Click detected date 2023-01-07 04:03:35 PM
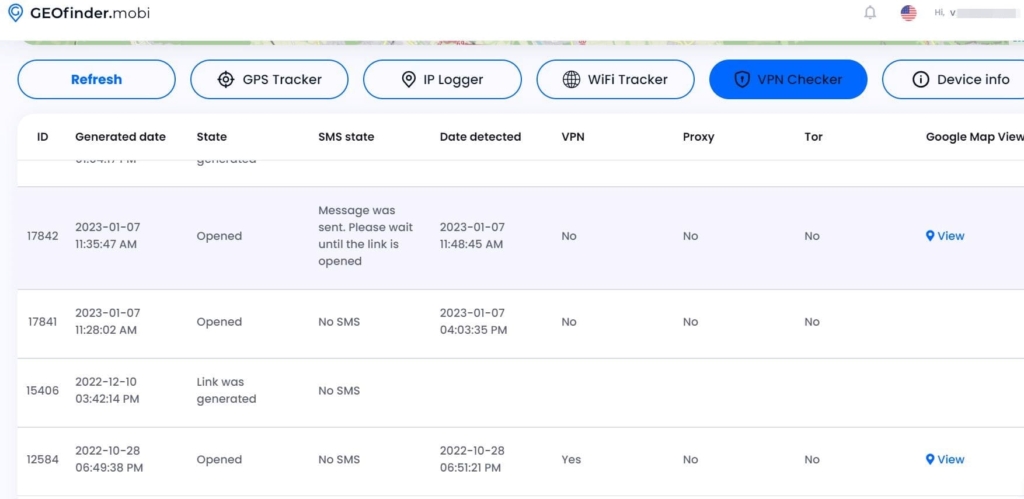Viewport: 1024px width, 499px height. point(473,322)
